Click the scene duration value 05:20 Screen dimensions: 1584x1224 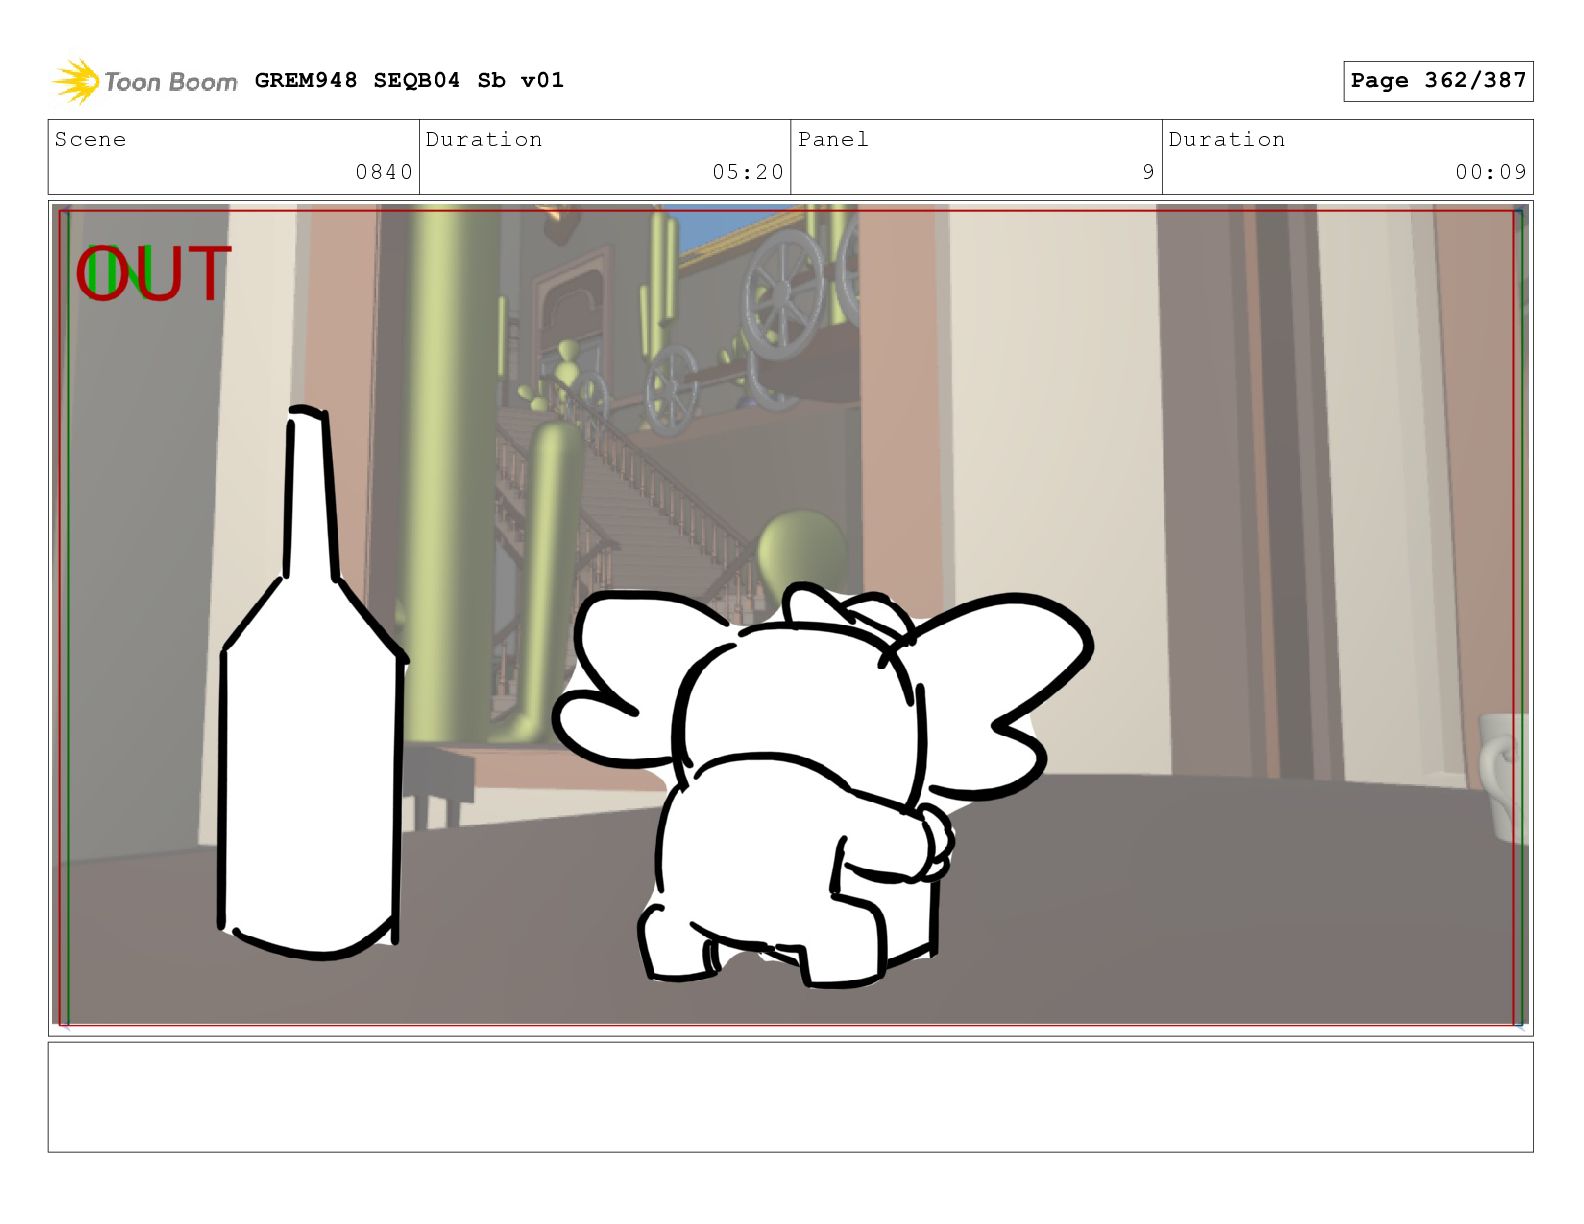[x=748, y=172]
